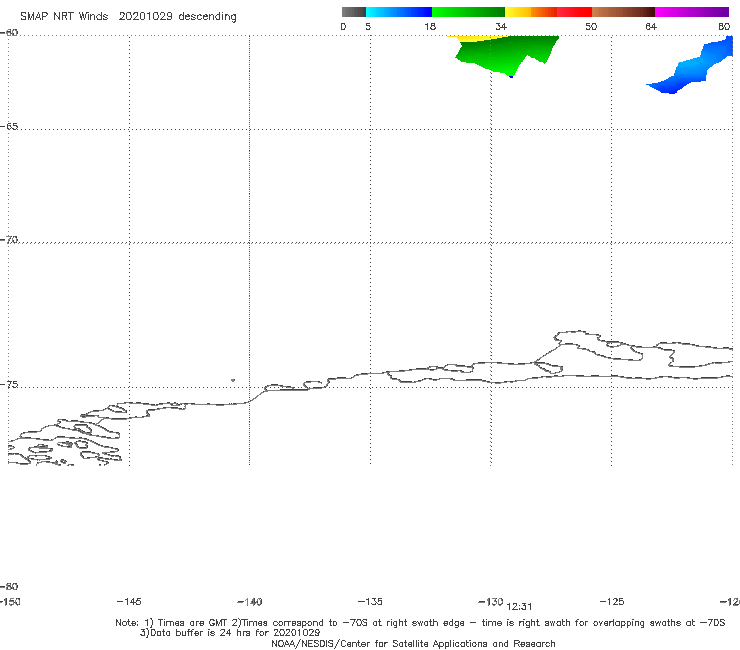Click the color bar label '34'
Viewport: 740px width, 650px height.
pyautogui.click(x=501, y=27)
